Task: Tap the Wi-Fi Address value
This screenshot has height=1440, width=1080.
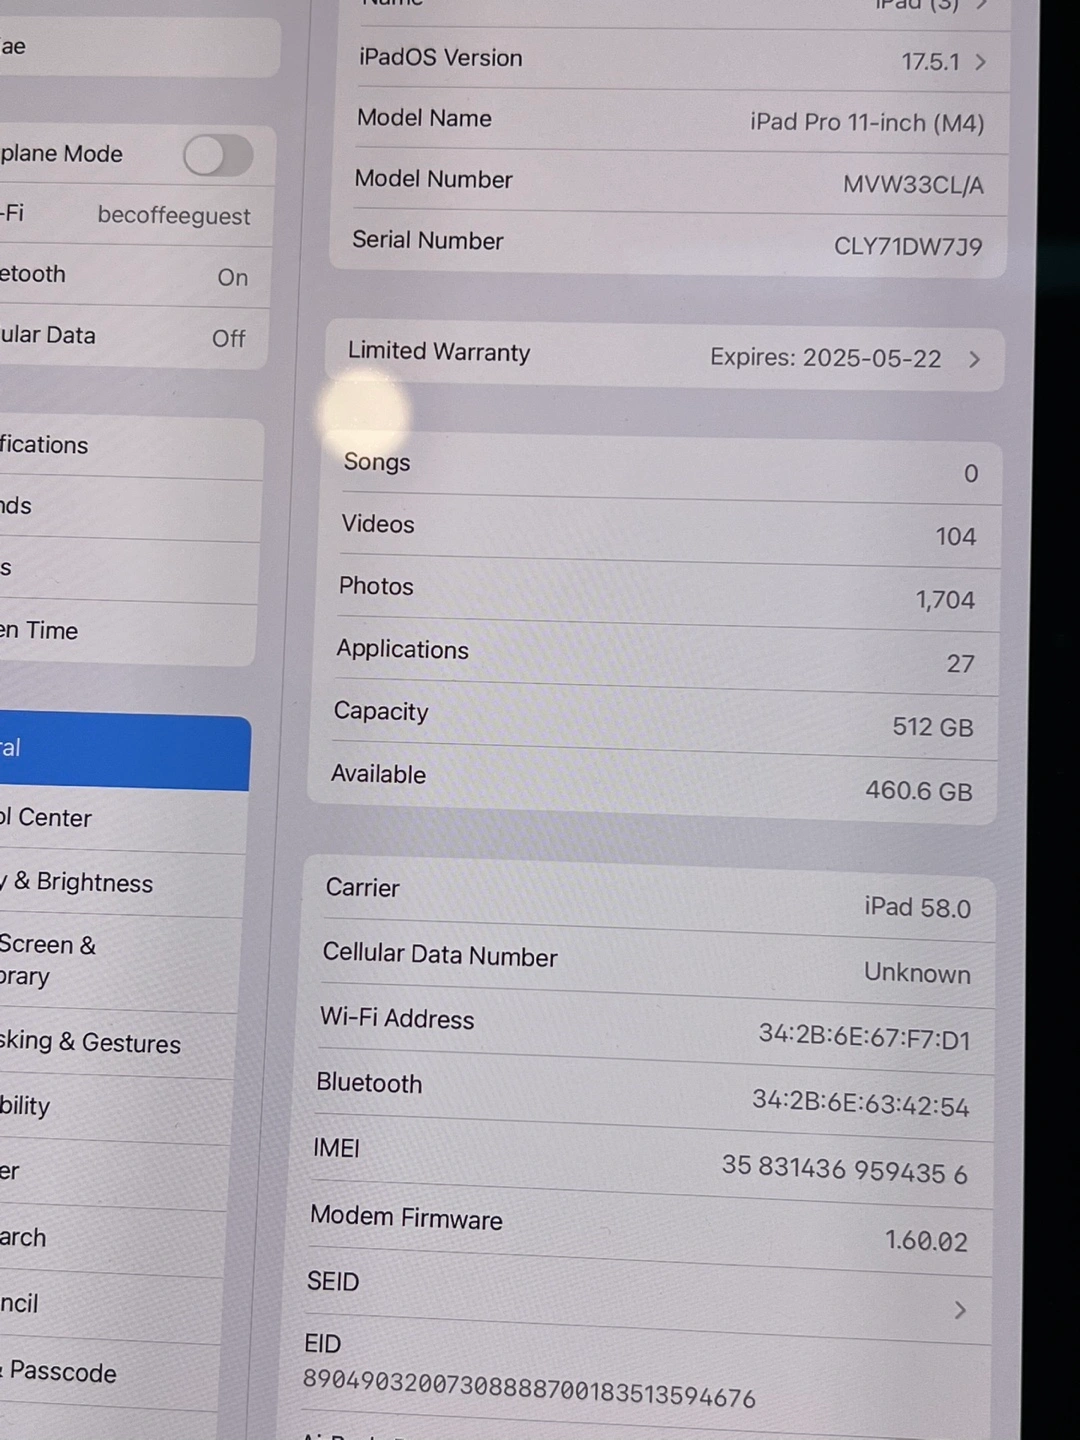Action: tap(864, 1038)
